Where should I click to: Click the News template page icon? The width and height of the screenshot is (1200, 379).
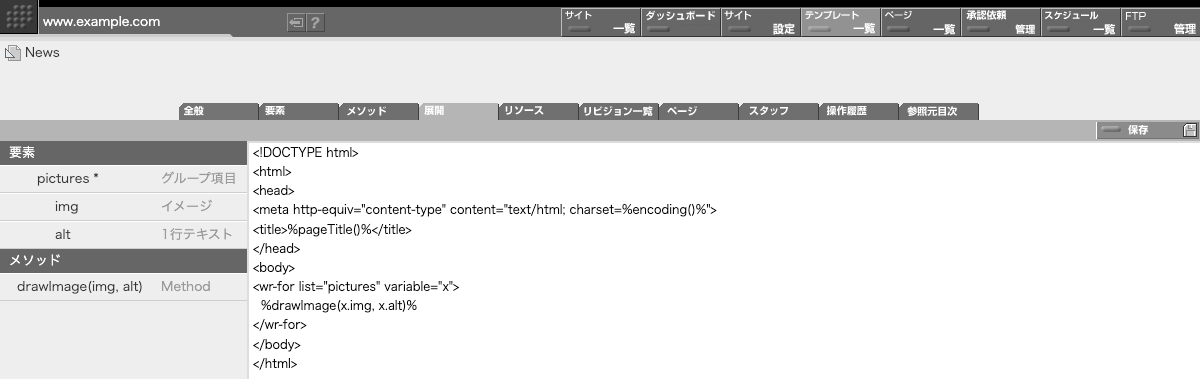[13, 53]
